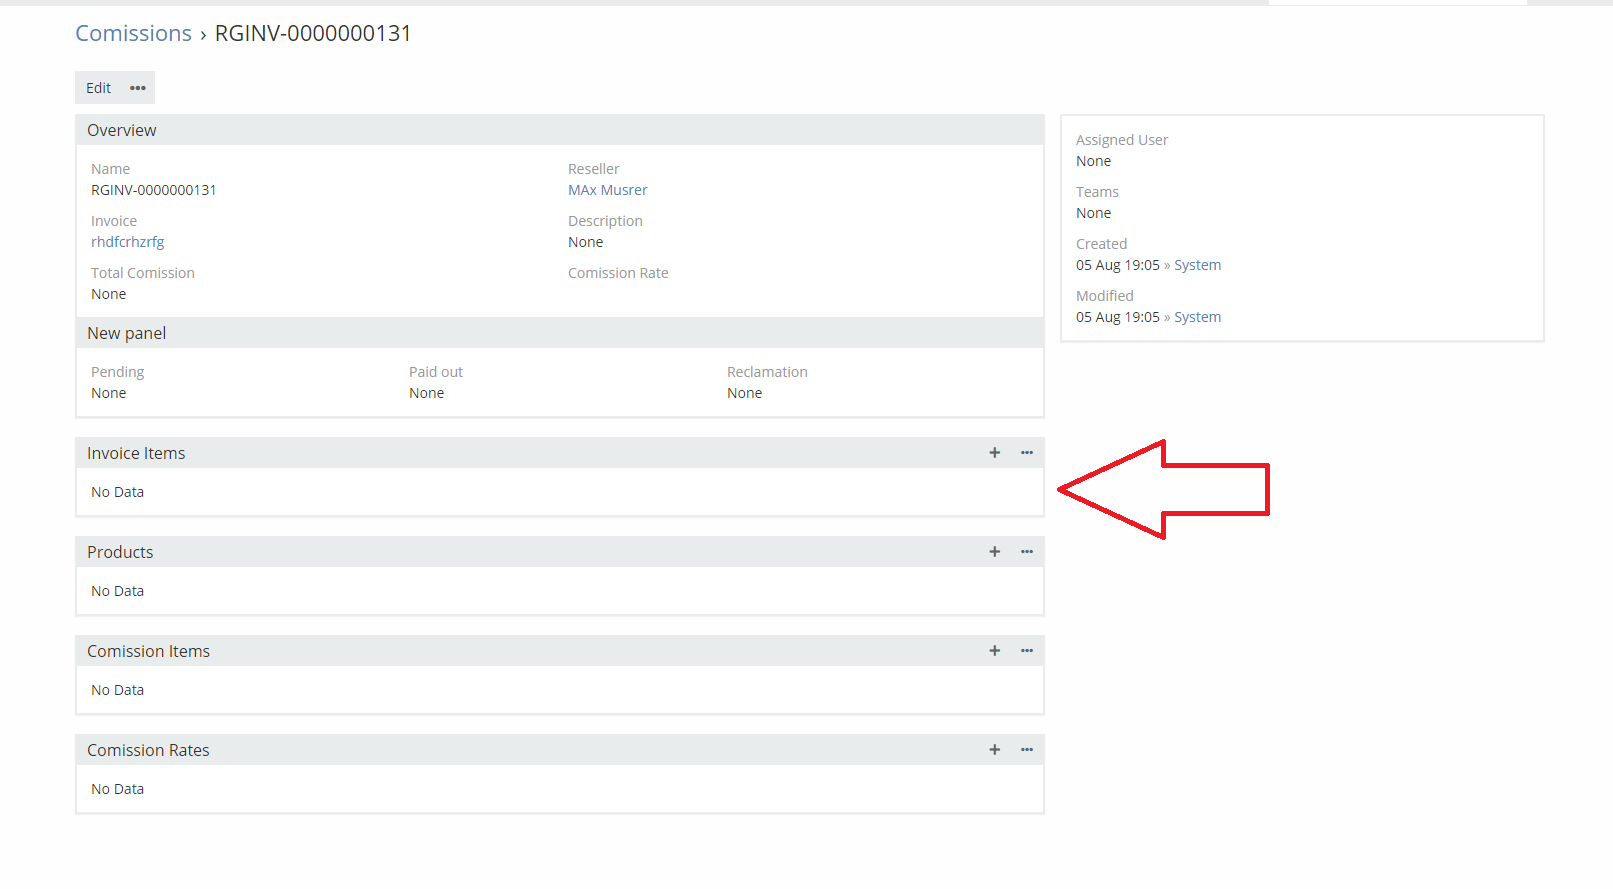Add a new Comission Rates record

point(994,750)
